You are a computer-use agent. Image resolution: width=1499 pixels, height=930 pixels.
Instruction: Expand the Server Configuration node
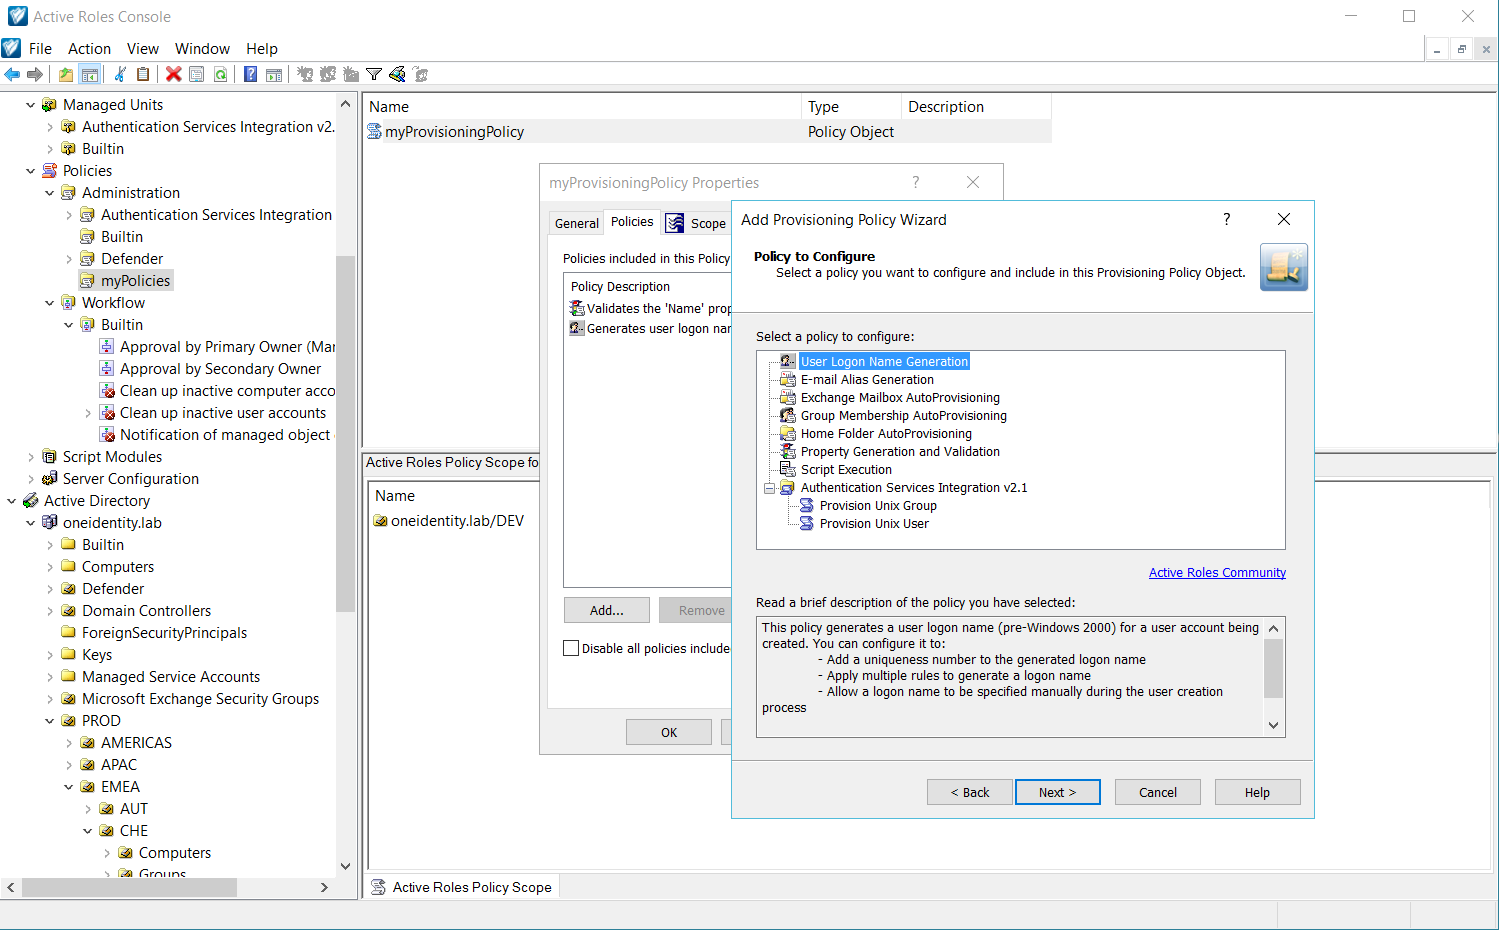(x=30, y=478)
